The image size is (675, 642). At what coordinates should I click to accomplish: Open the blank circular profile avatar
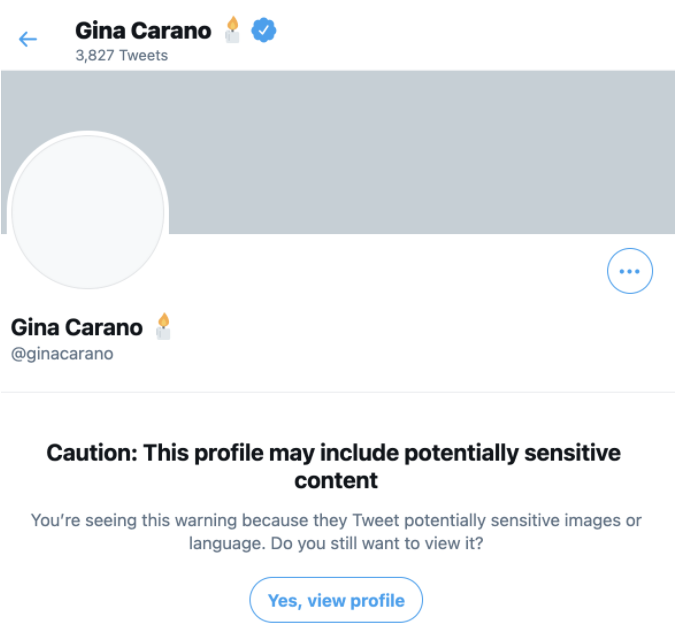[x=88, y=212]
